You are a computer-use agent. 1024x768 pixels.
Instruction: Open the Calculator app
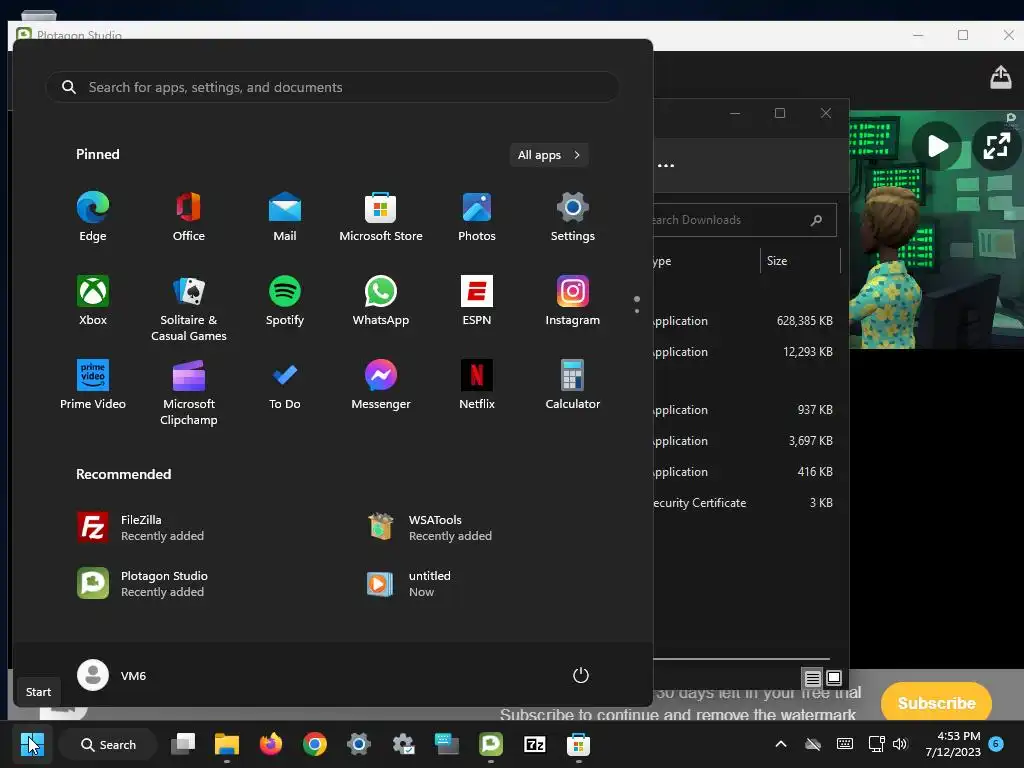(x=573, y=385)
